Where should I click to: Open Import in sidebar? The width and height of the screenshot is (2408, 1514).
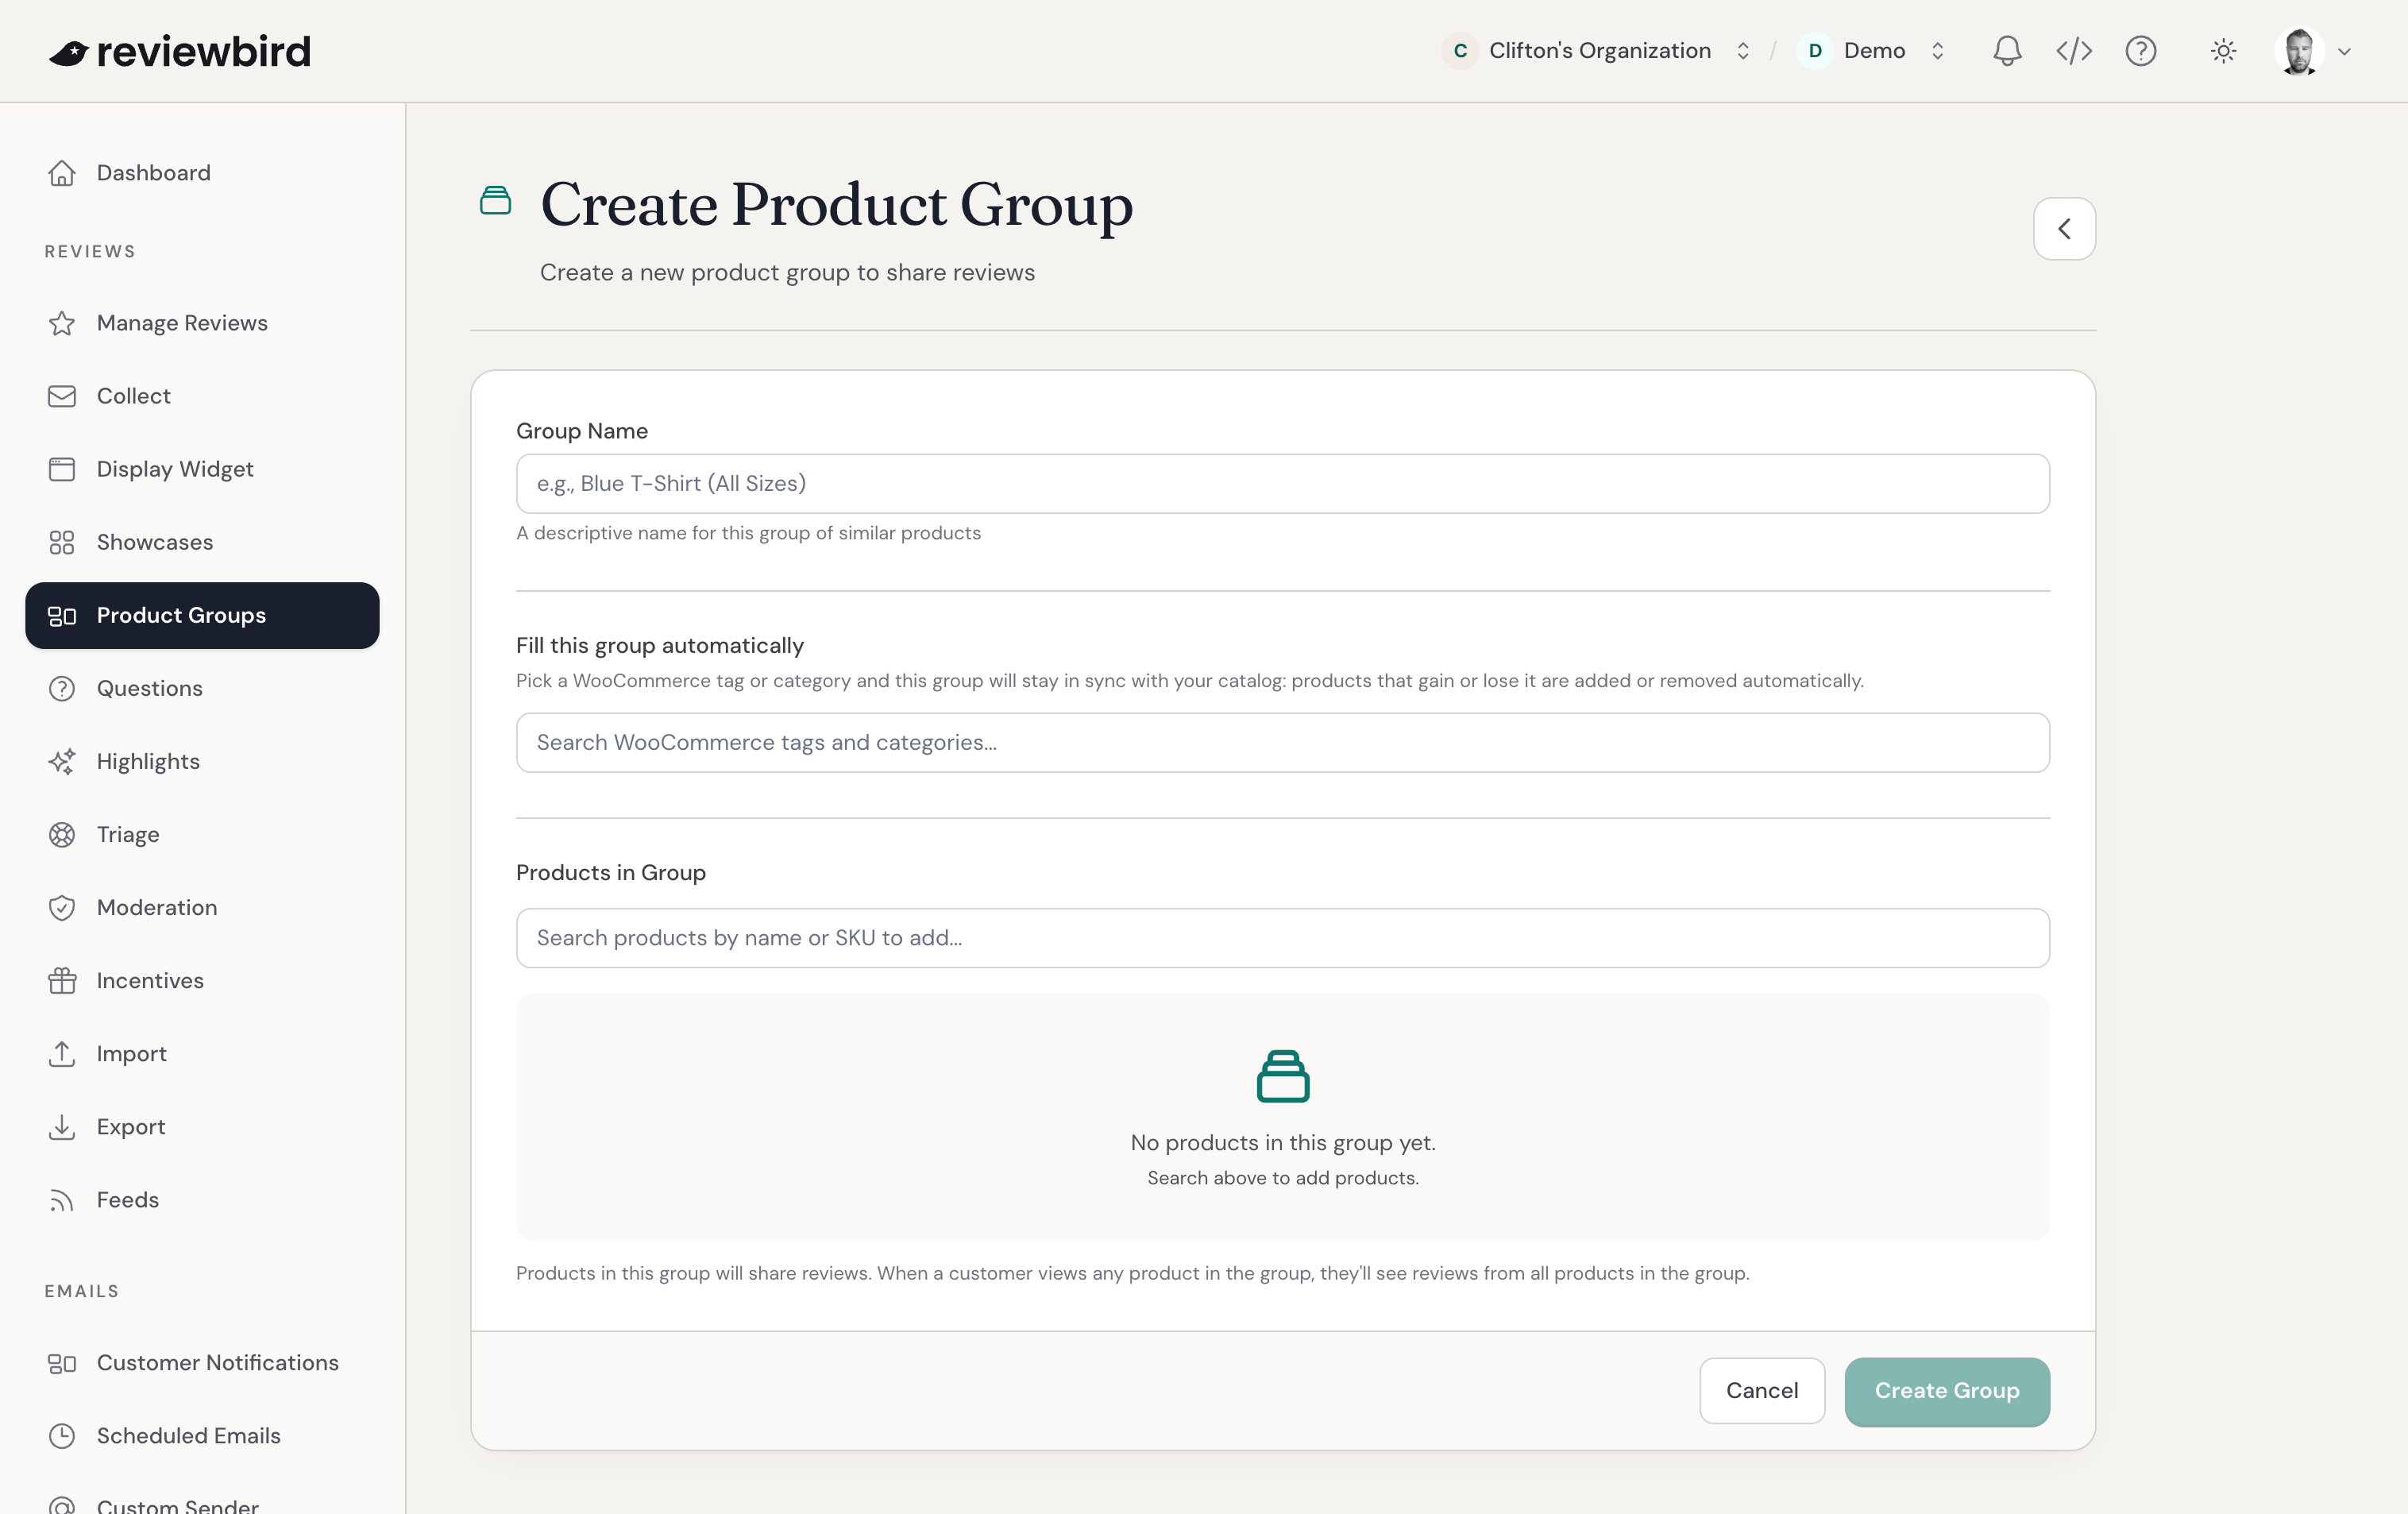[x=202, y=1054]
